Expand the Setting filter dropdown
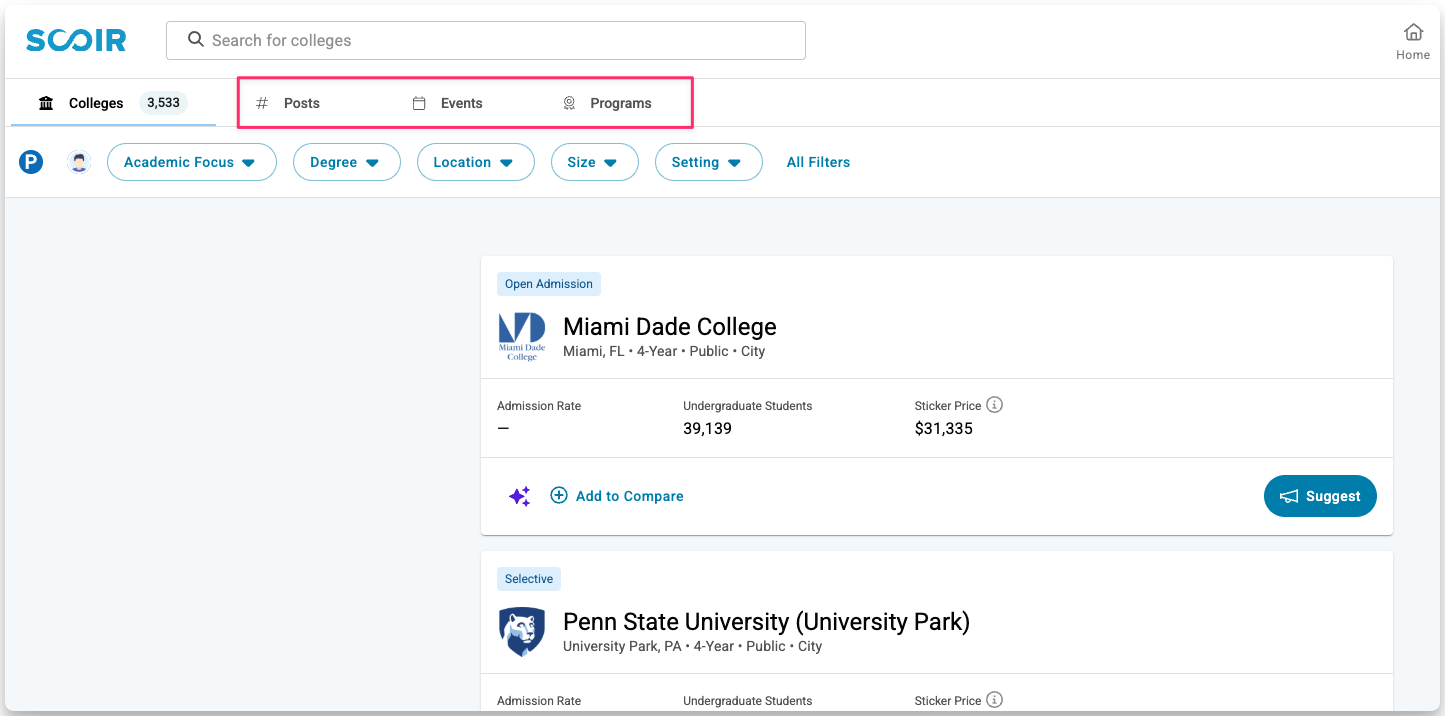The height and width of the screenshot is (716, 1445). coord(708,162)
